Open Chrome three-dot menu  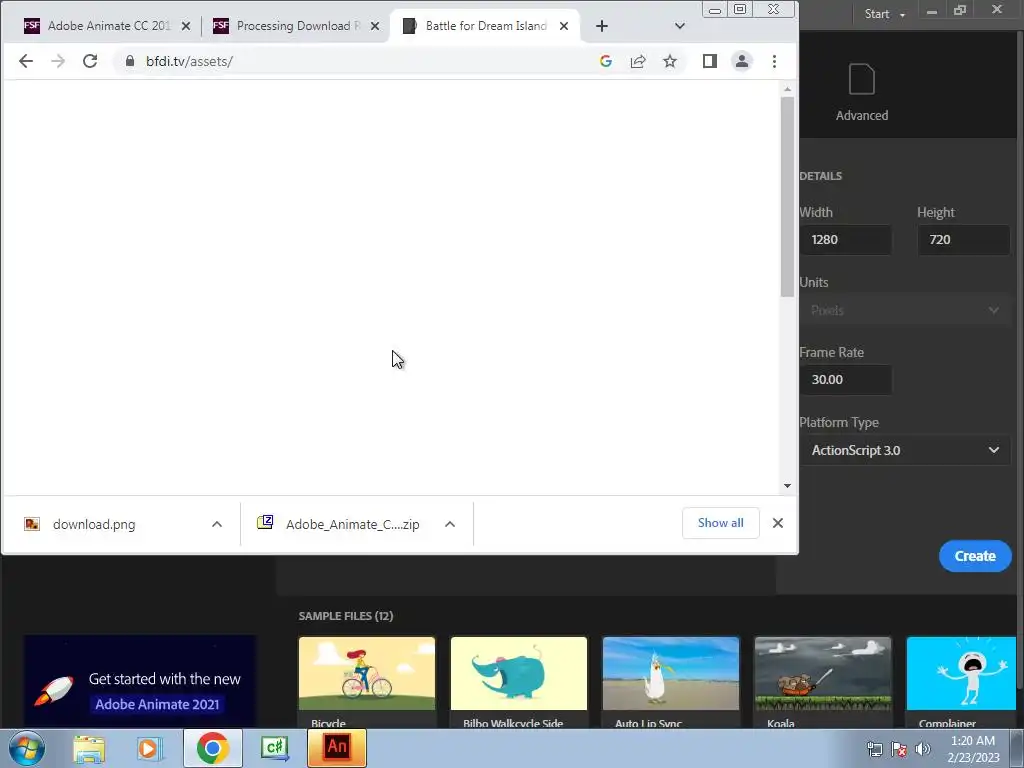click(775, 61)
